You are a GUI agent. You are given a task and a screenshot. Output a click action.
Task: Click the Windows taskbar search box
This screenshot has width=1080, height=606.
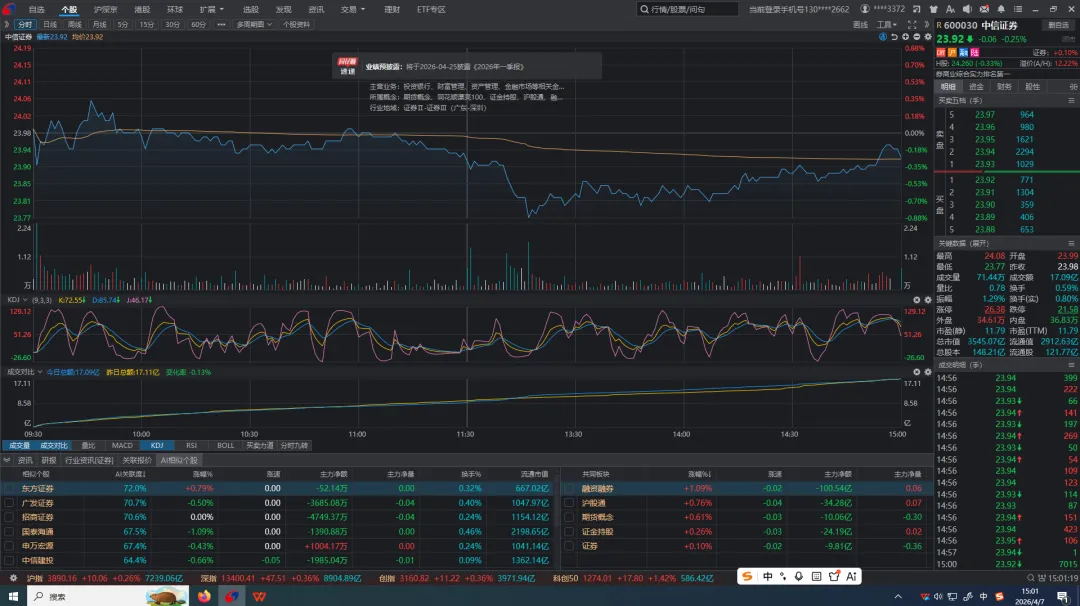tap(107, 596)
